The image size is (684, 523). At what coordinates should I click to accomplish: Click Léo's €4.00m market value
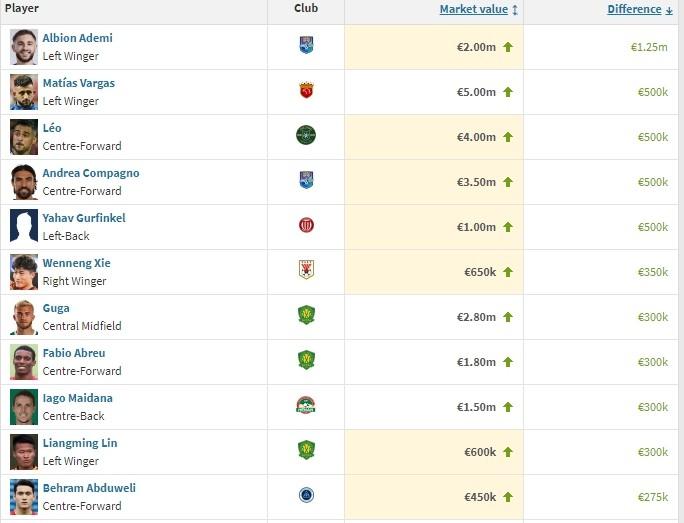coord(476,137)
